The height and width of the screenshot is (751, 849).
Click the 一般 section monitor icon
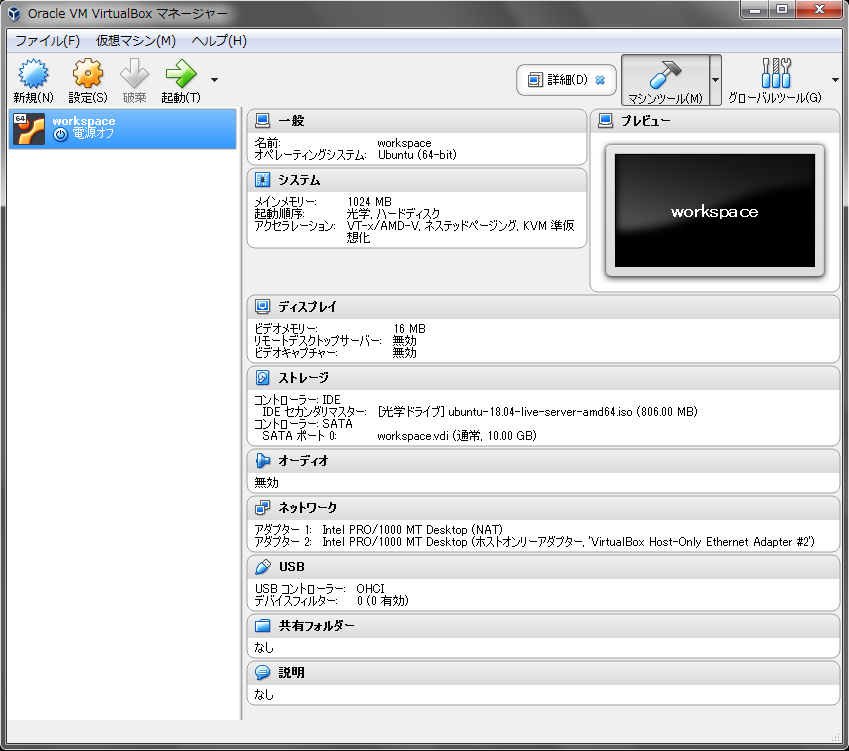click(x=263, y=120)
